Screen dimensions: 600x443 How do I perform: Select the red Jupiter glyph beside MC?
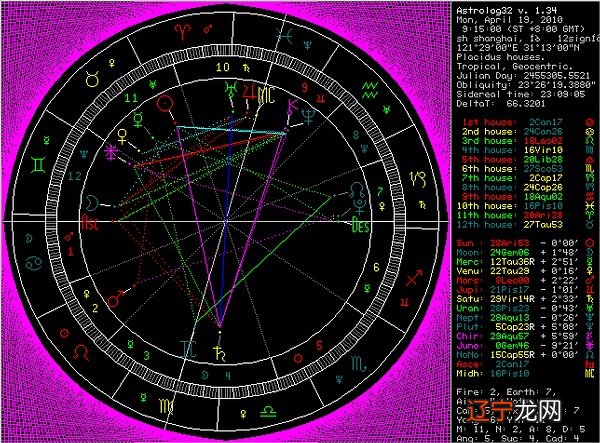(x=249, y=92)
